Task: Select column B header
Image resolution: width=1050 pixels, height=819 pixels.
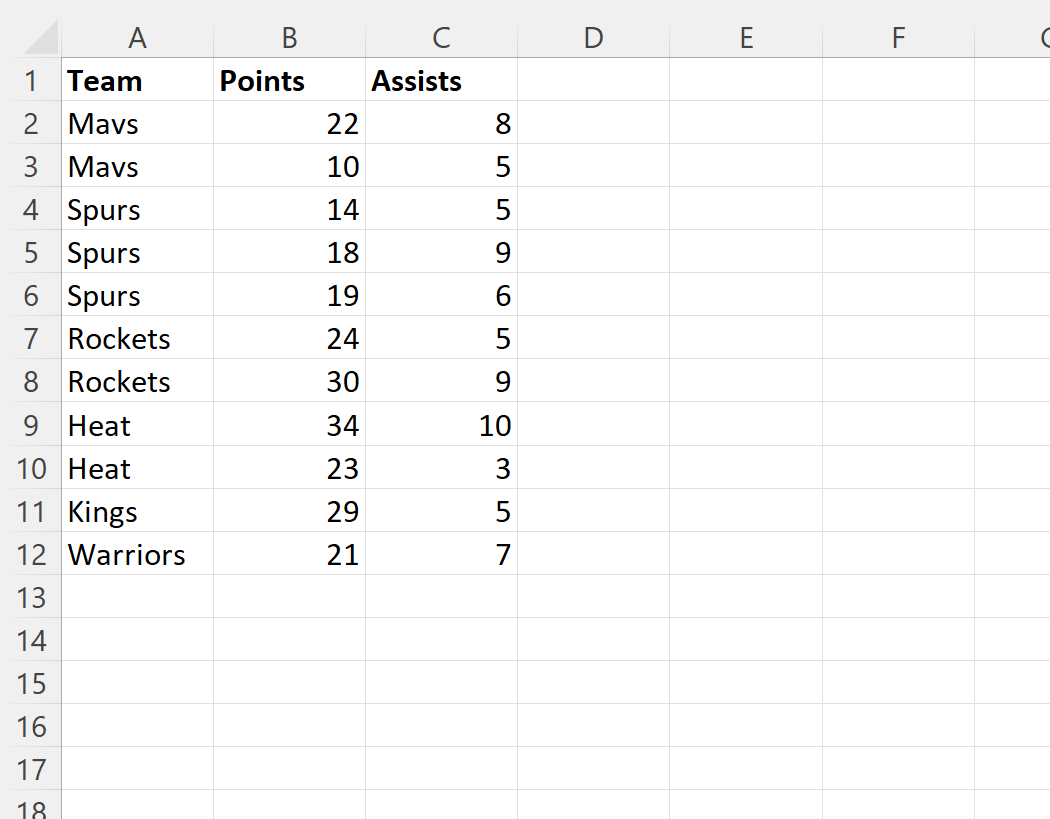Action: [x=289, y=38]
